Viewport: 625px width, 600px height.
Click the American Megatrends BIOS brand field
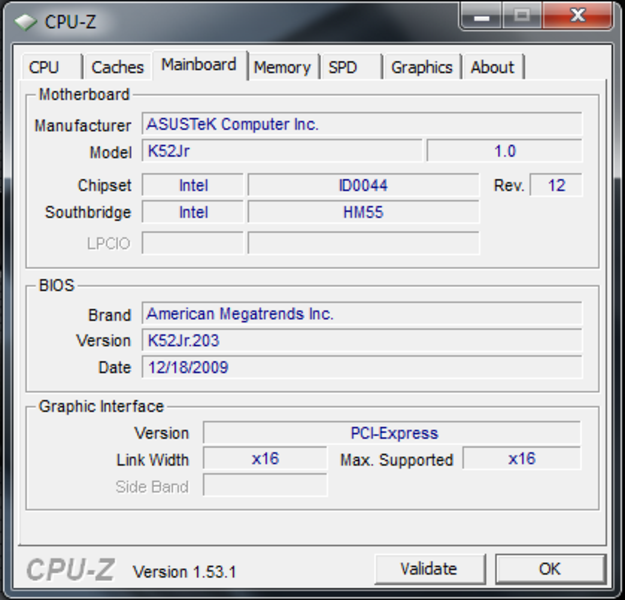click(361, 314)
